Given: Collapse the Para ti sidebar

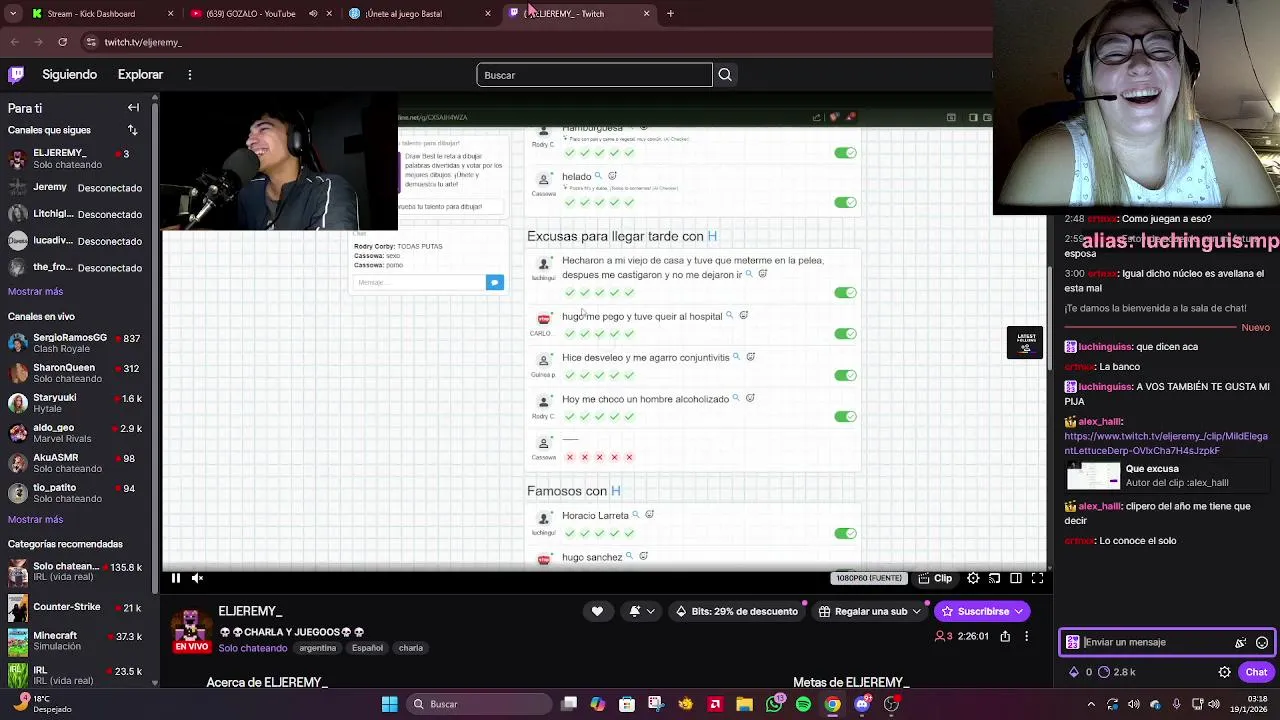Looking at the screenshot, I should pos(133,108).
